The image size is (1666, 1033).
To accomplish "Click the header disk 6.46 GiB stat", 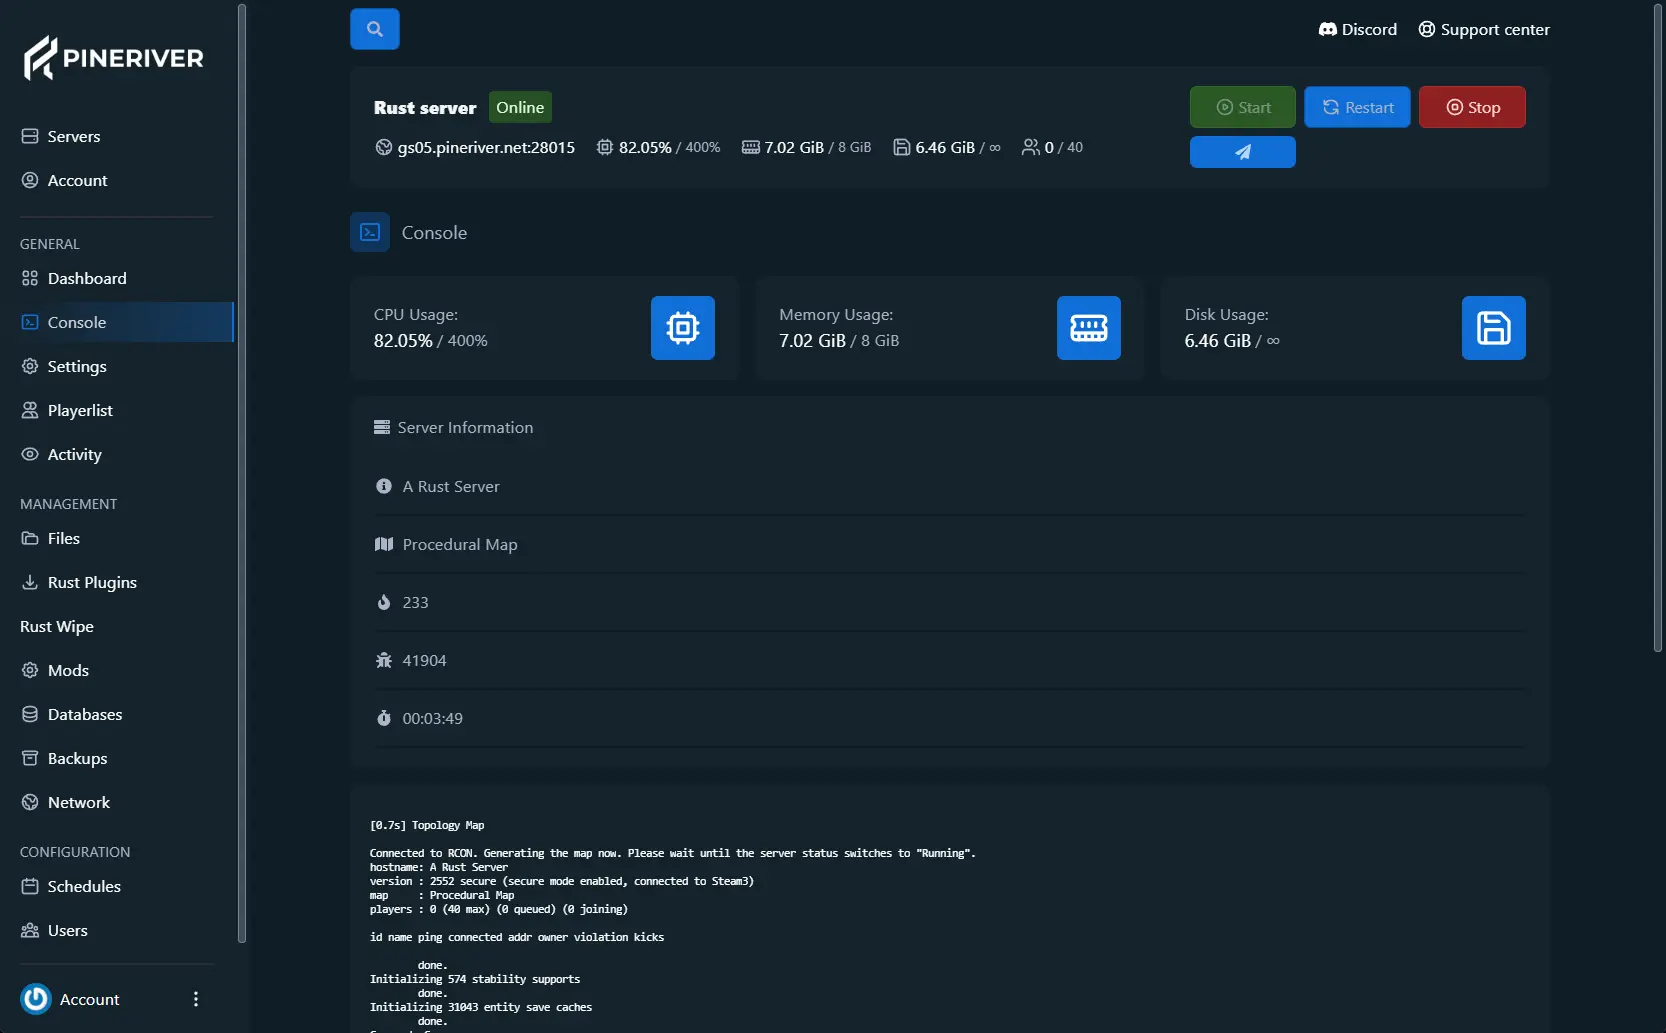I will (947, 147).
